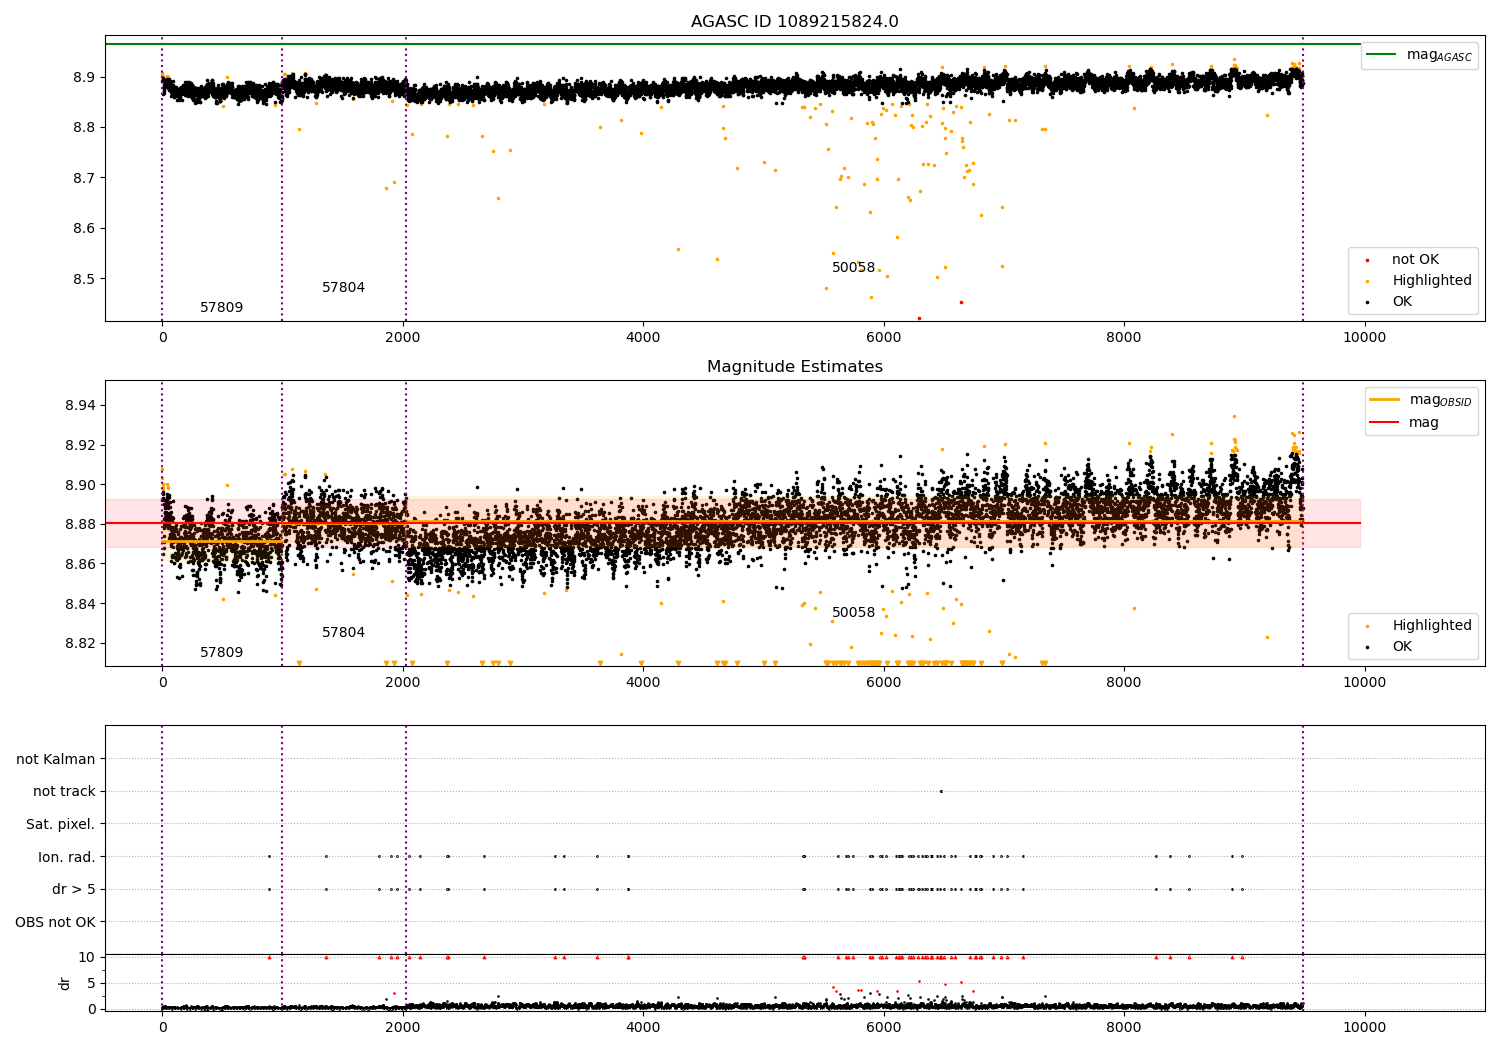This screenshot has height=1050, width=1500.
Task: Click the 'not Kalman' axis label
Action: (56, 759)
